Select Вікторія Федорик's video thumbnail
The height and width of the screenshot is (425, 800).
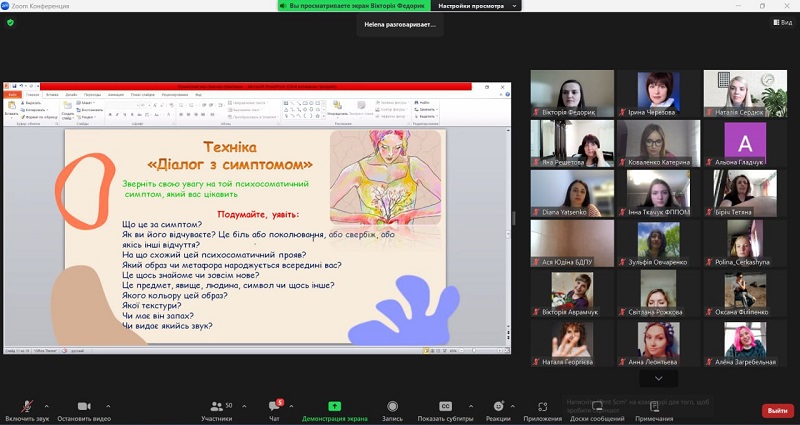[x=572, y=93]
